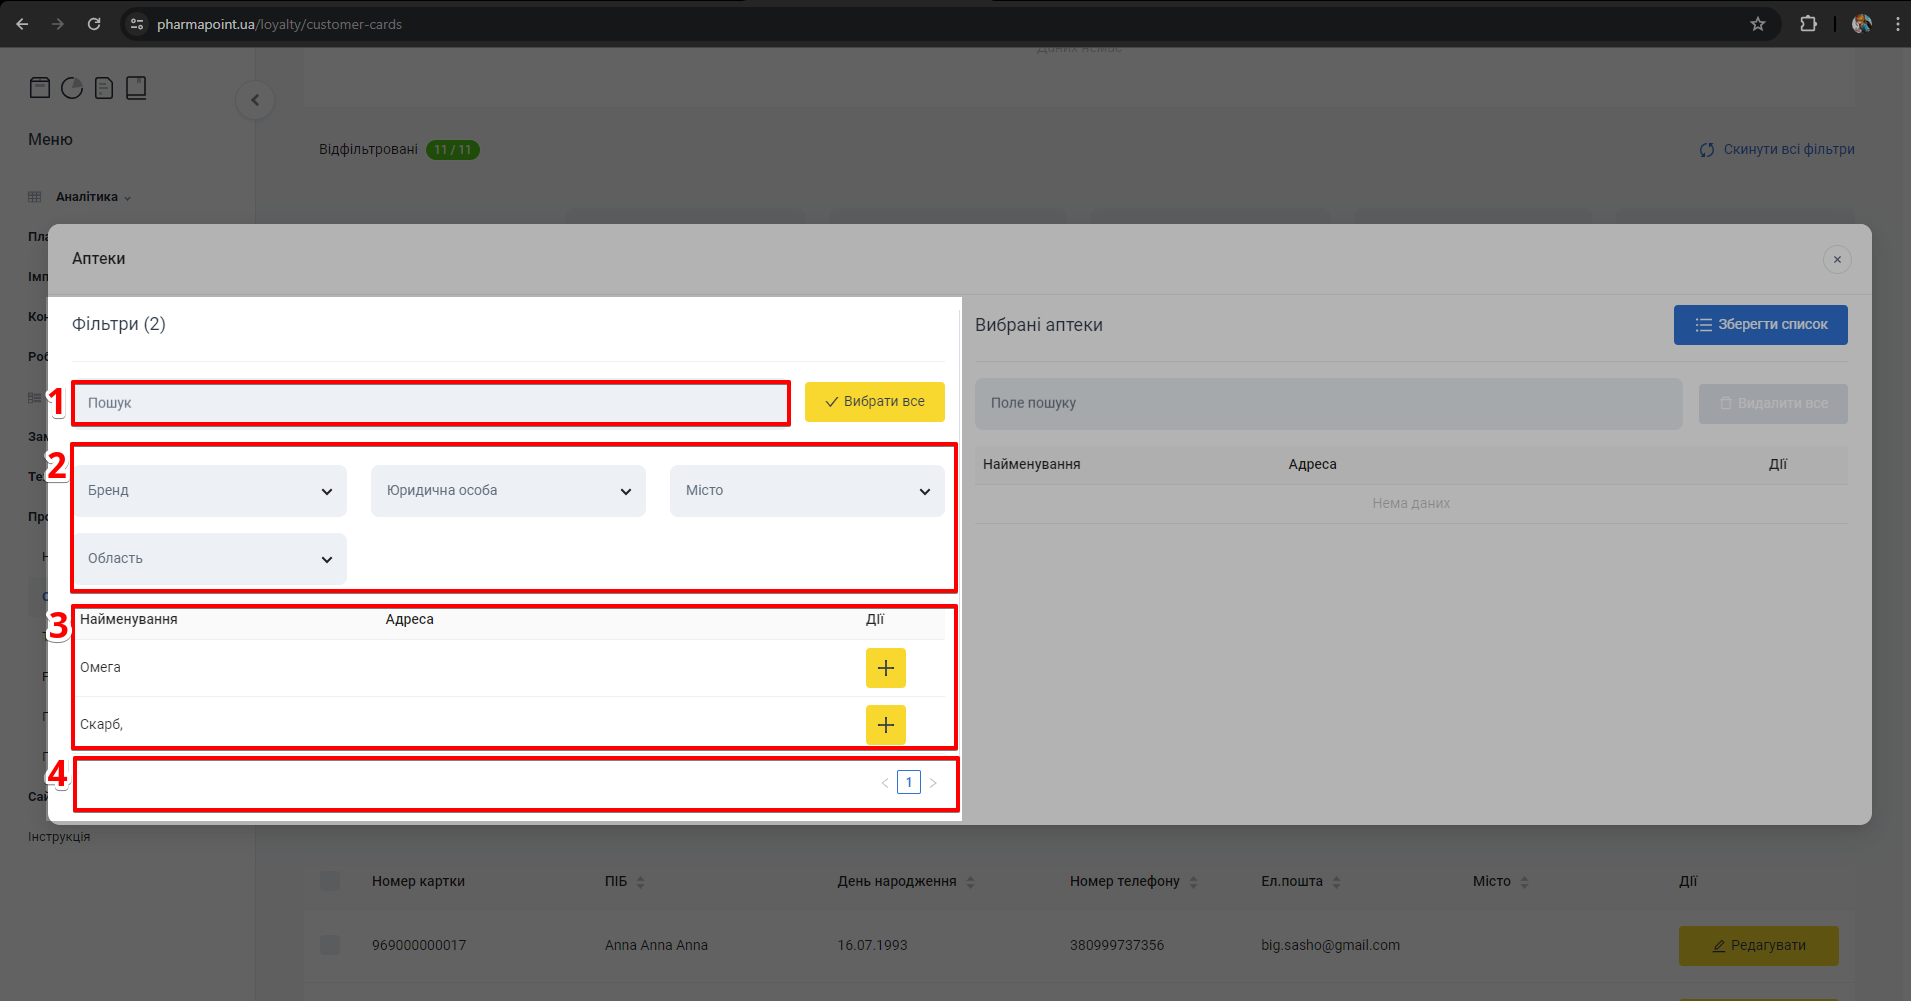The image size is (1911, 1001).
Task: Expand the Місто filter dropdown
Action: click(x=807, y=491)
